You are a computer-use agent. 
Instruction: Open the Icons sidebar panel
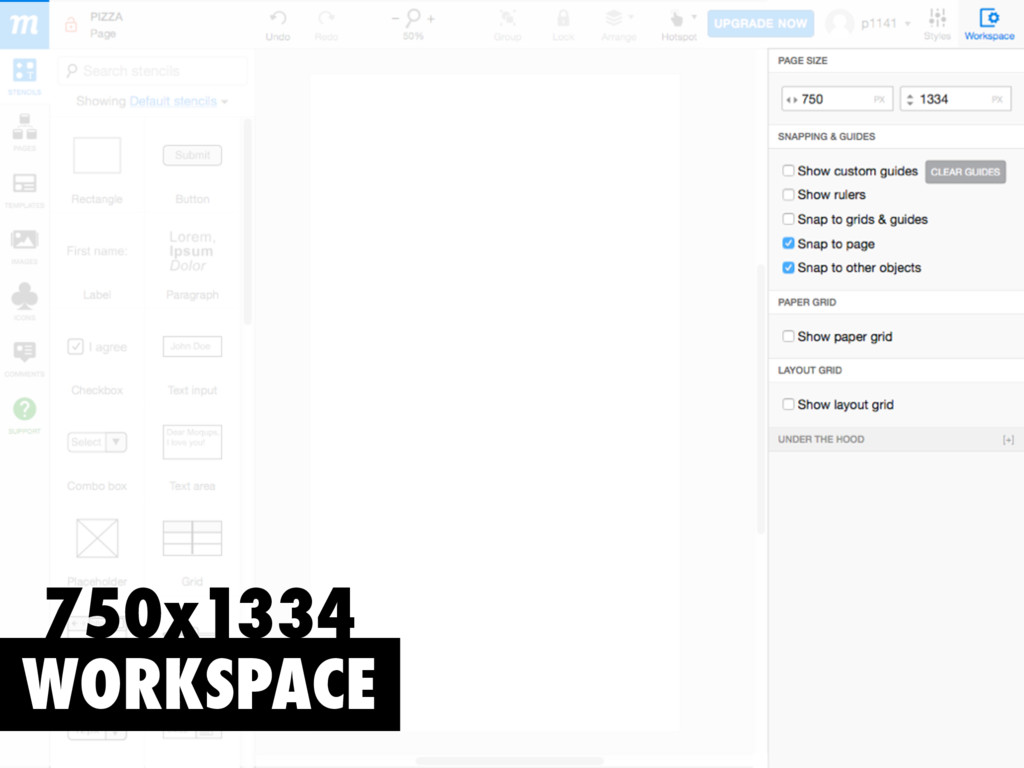pyautogui.click(x=24, y=302)
